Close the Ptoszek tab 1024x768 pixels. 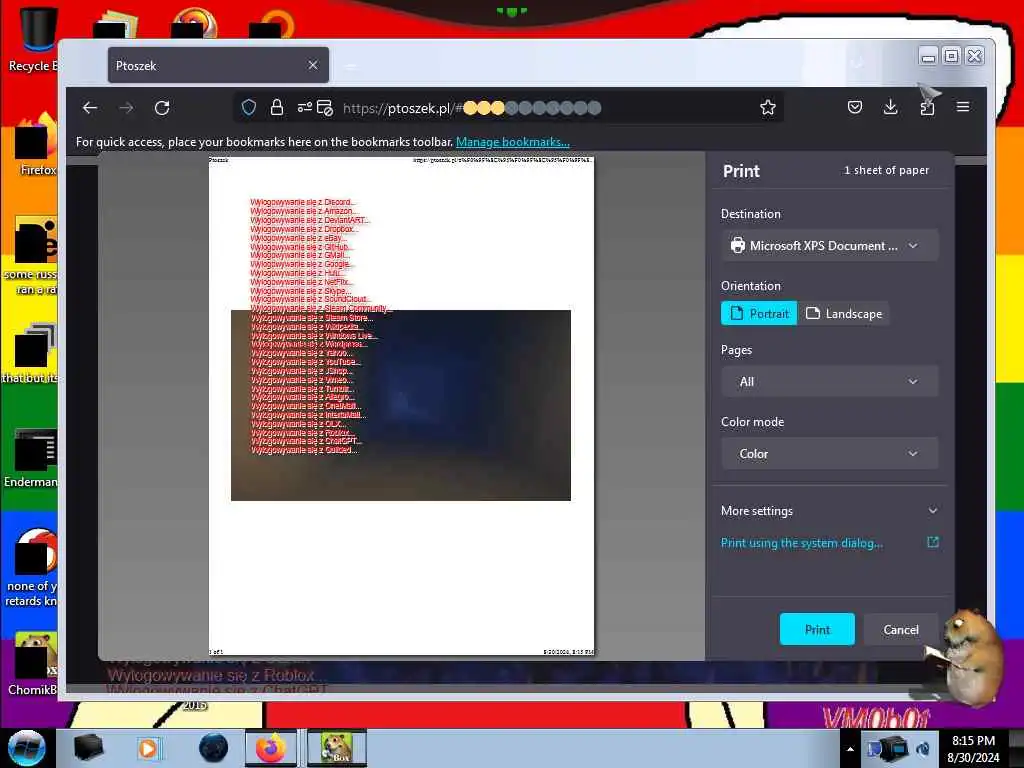(313, 65)
